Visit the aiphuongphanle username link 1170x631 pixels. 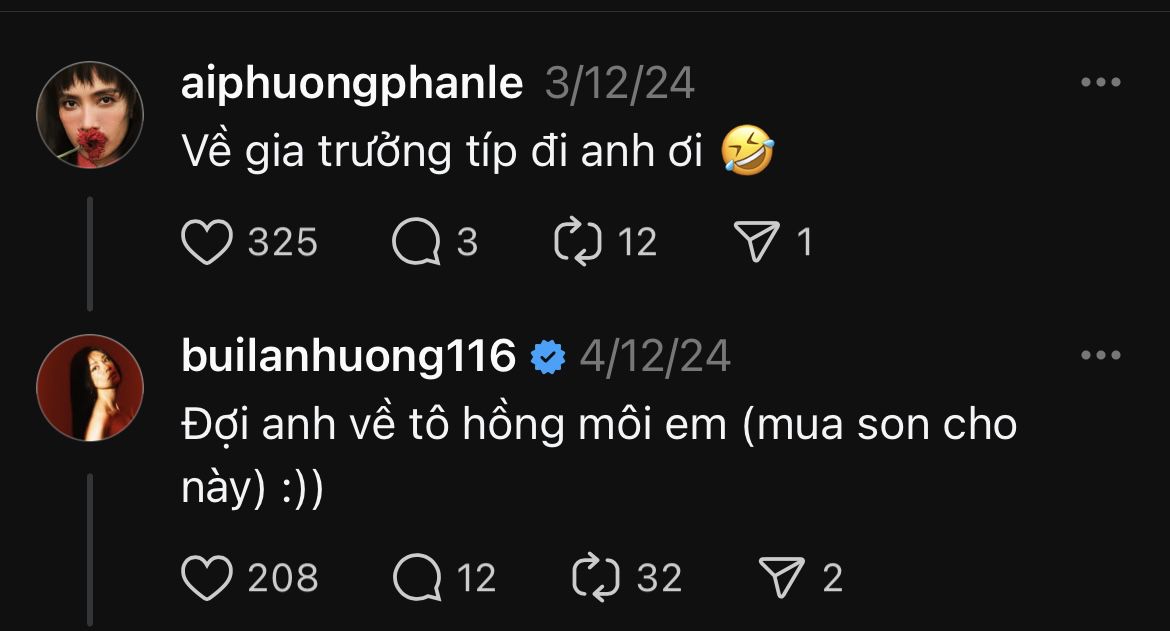click(x=352, y=84)
